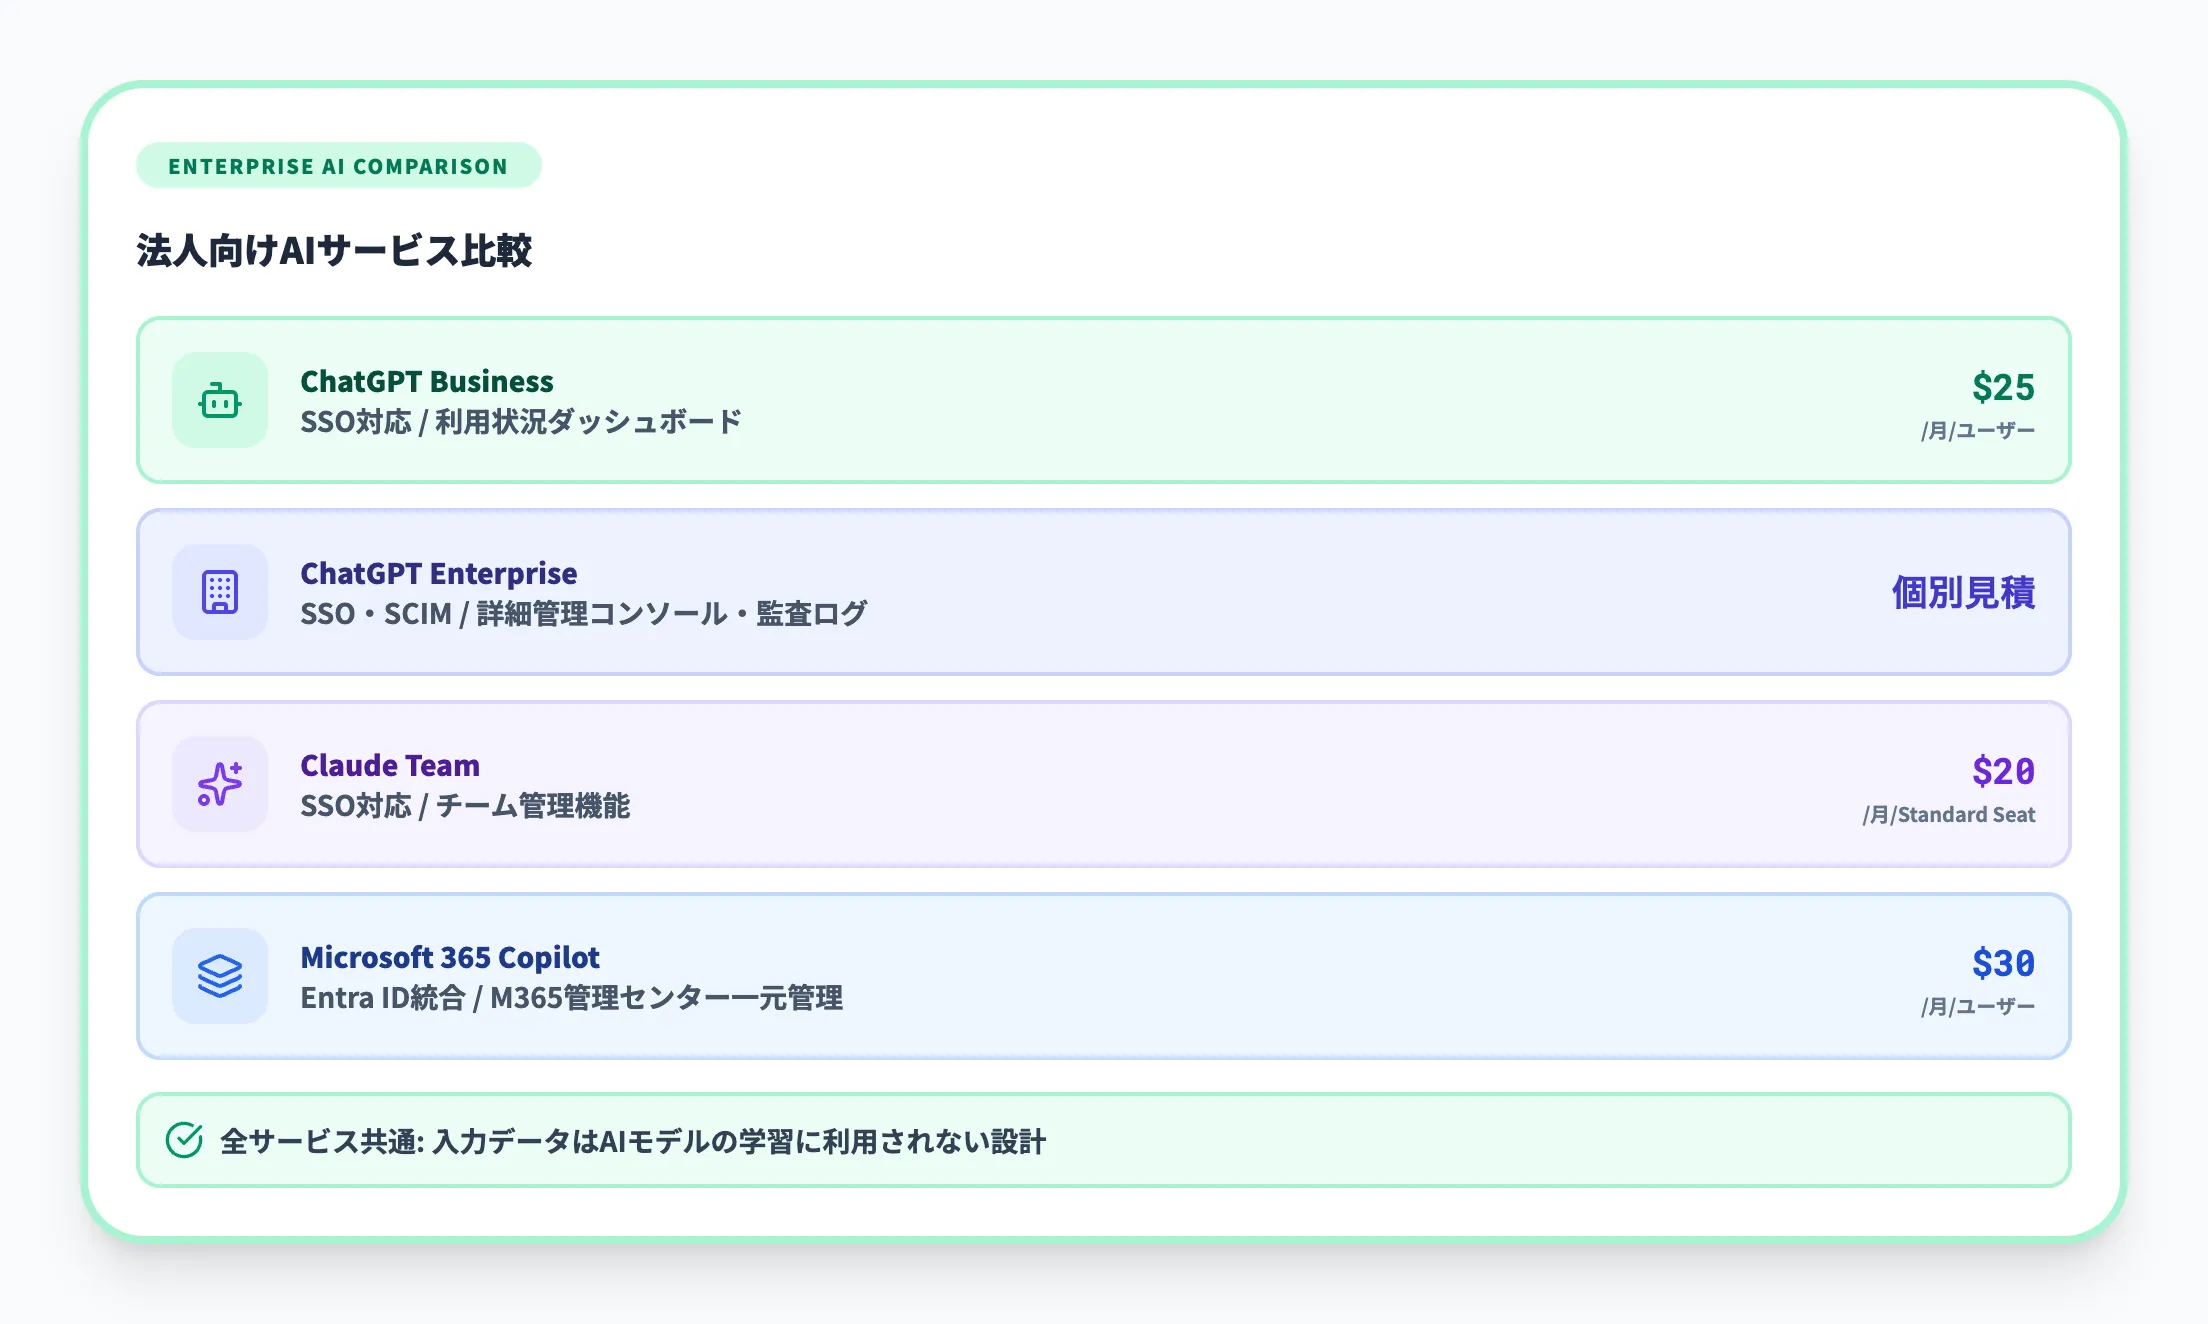
Task: Click SSO・SCIM / 詳細管理コンソール・監査ログ text
Action: [x=584, y=614]
